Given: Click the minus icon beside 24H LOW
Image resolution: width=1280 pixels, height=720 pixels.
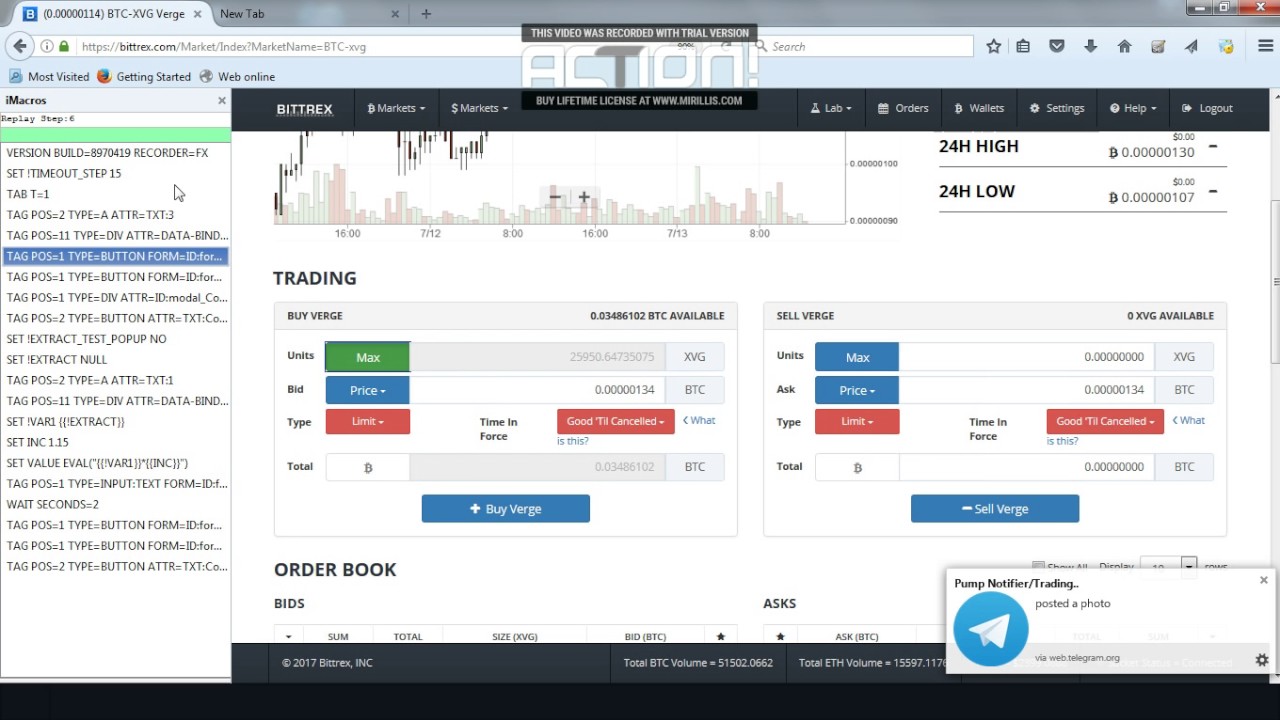Looking at the screenshot, I should click(x=1213, y=191).
